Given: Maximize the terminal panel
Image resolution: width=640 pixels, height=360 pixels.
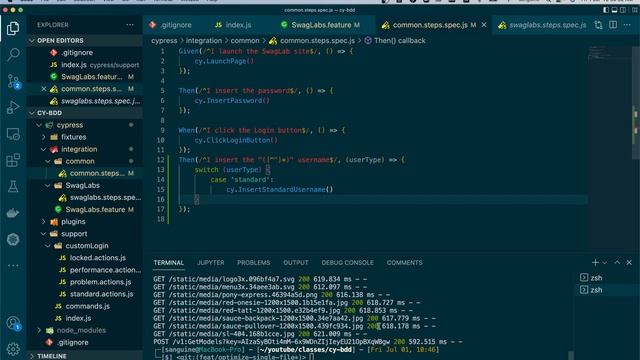Looking at the screenshot, I should pos(617,262).
